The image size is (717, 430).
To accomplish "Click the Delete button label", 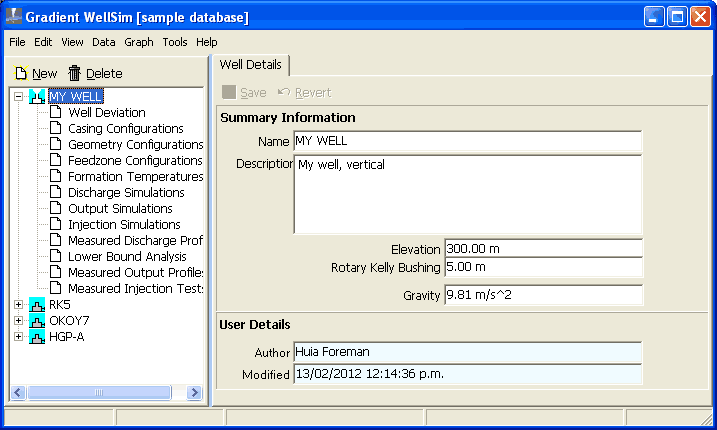I will coord(104,74).
